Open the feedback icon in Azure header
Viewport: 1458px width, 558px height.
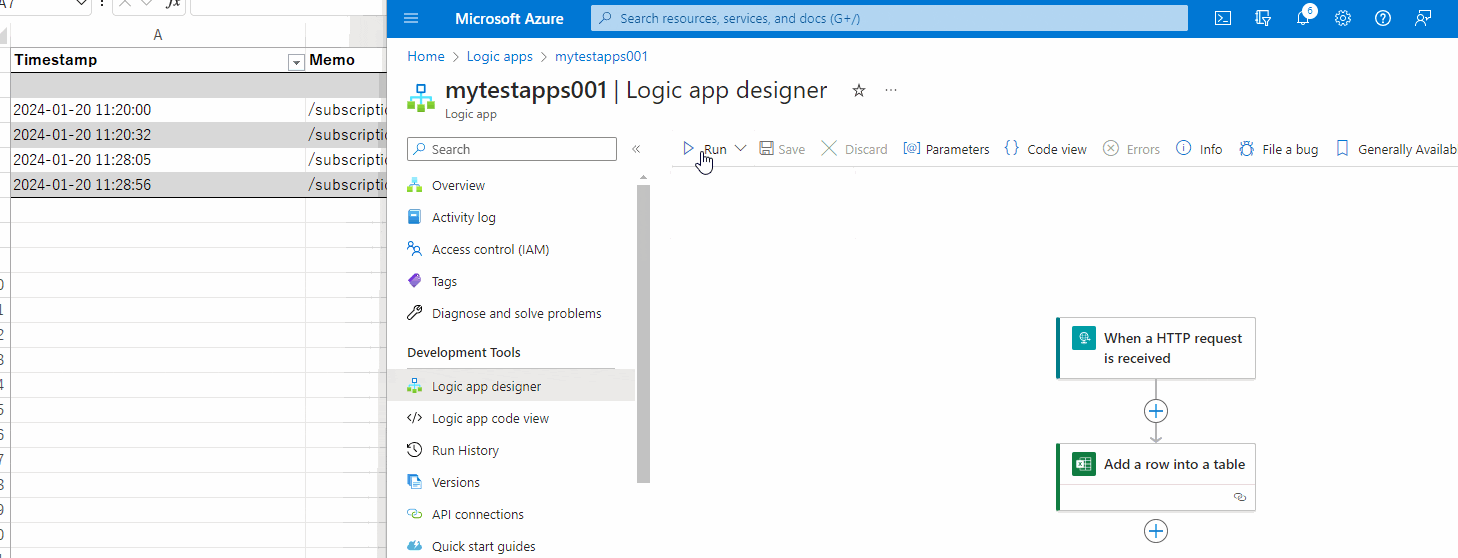[1423, 18]
